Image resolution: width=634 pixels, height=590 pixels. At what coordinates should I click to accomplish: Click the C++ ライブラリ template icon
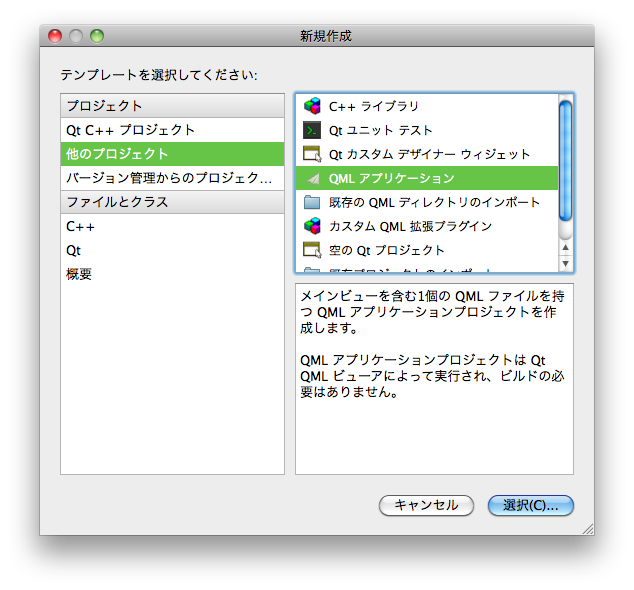pyautogui.click(x=312, y=106)
